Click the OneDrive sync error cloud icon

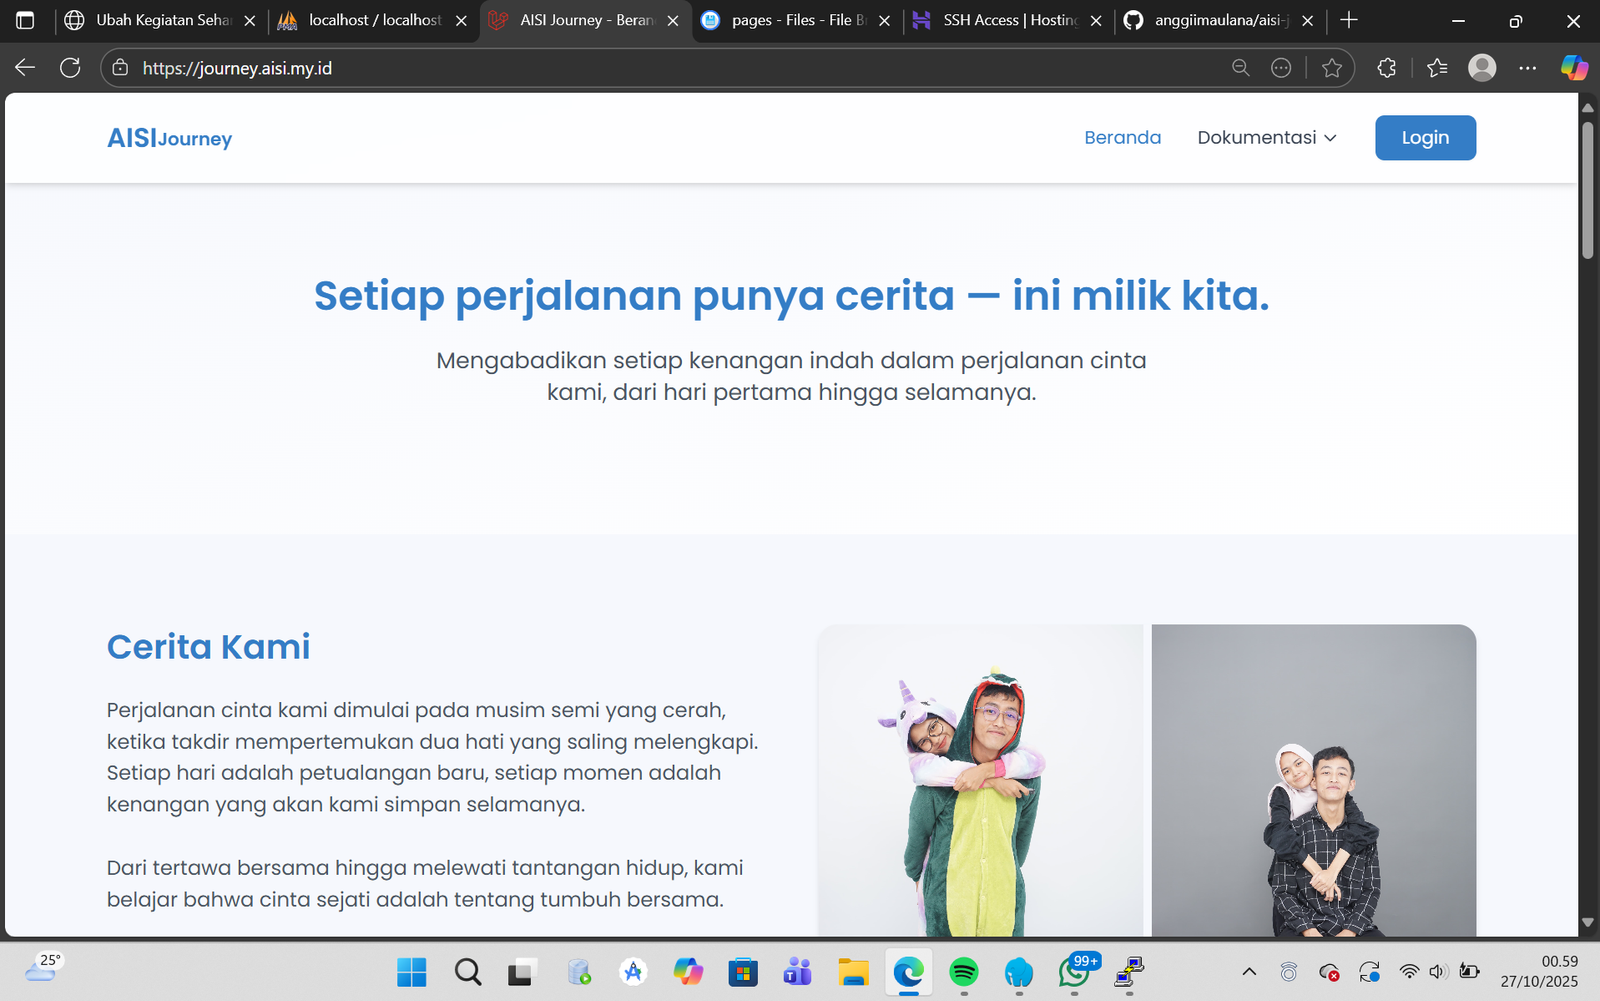point(1331,970)
